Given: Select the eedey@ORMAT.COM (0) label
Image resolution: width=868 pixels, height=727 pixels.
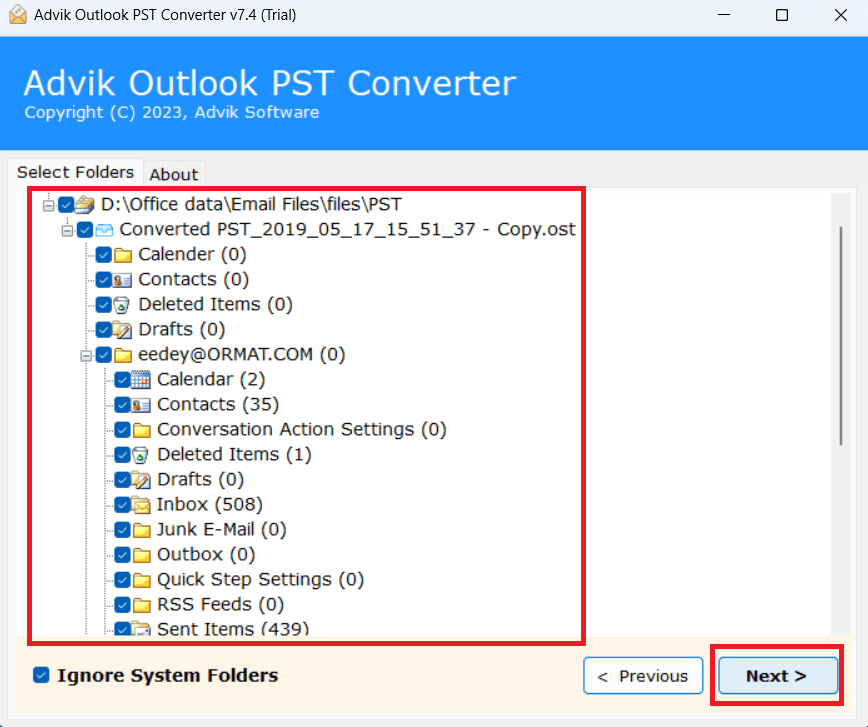Looking at the screenshot, I should point(241,354).
